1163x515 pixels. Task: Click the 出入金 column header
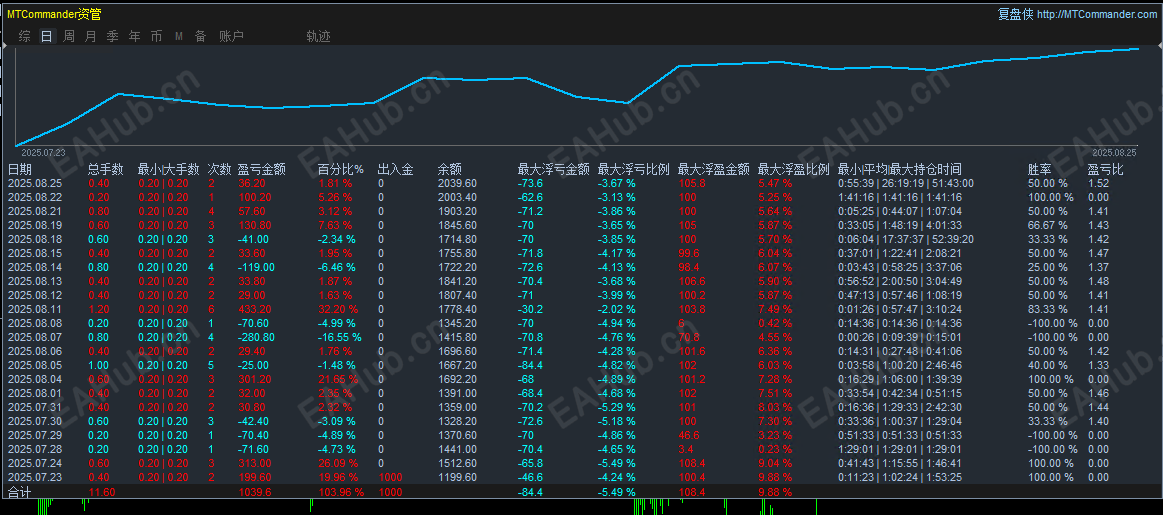tap(395, 169)
